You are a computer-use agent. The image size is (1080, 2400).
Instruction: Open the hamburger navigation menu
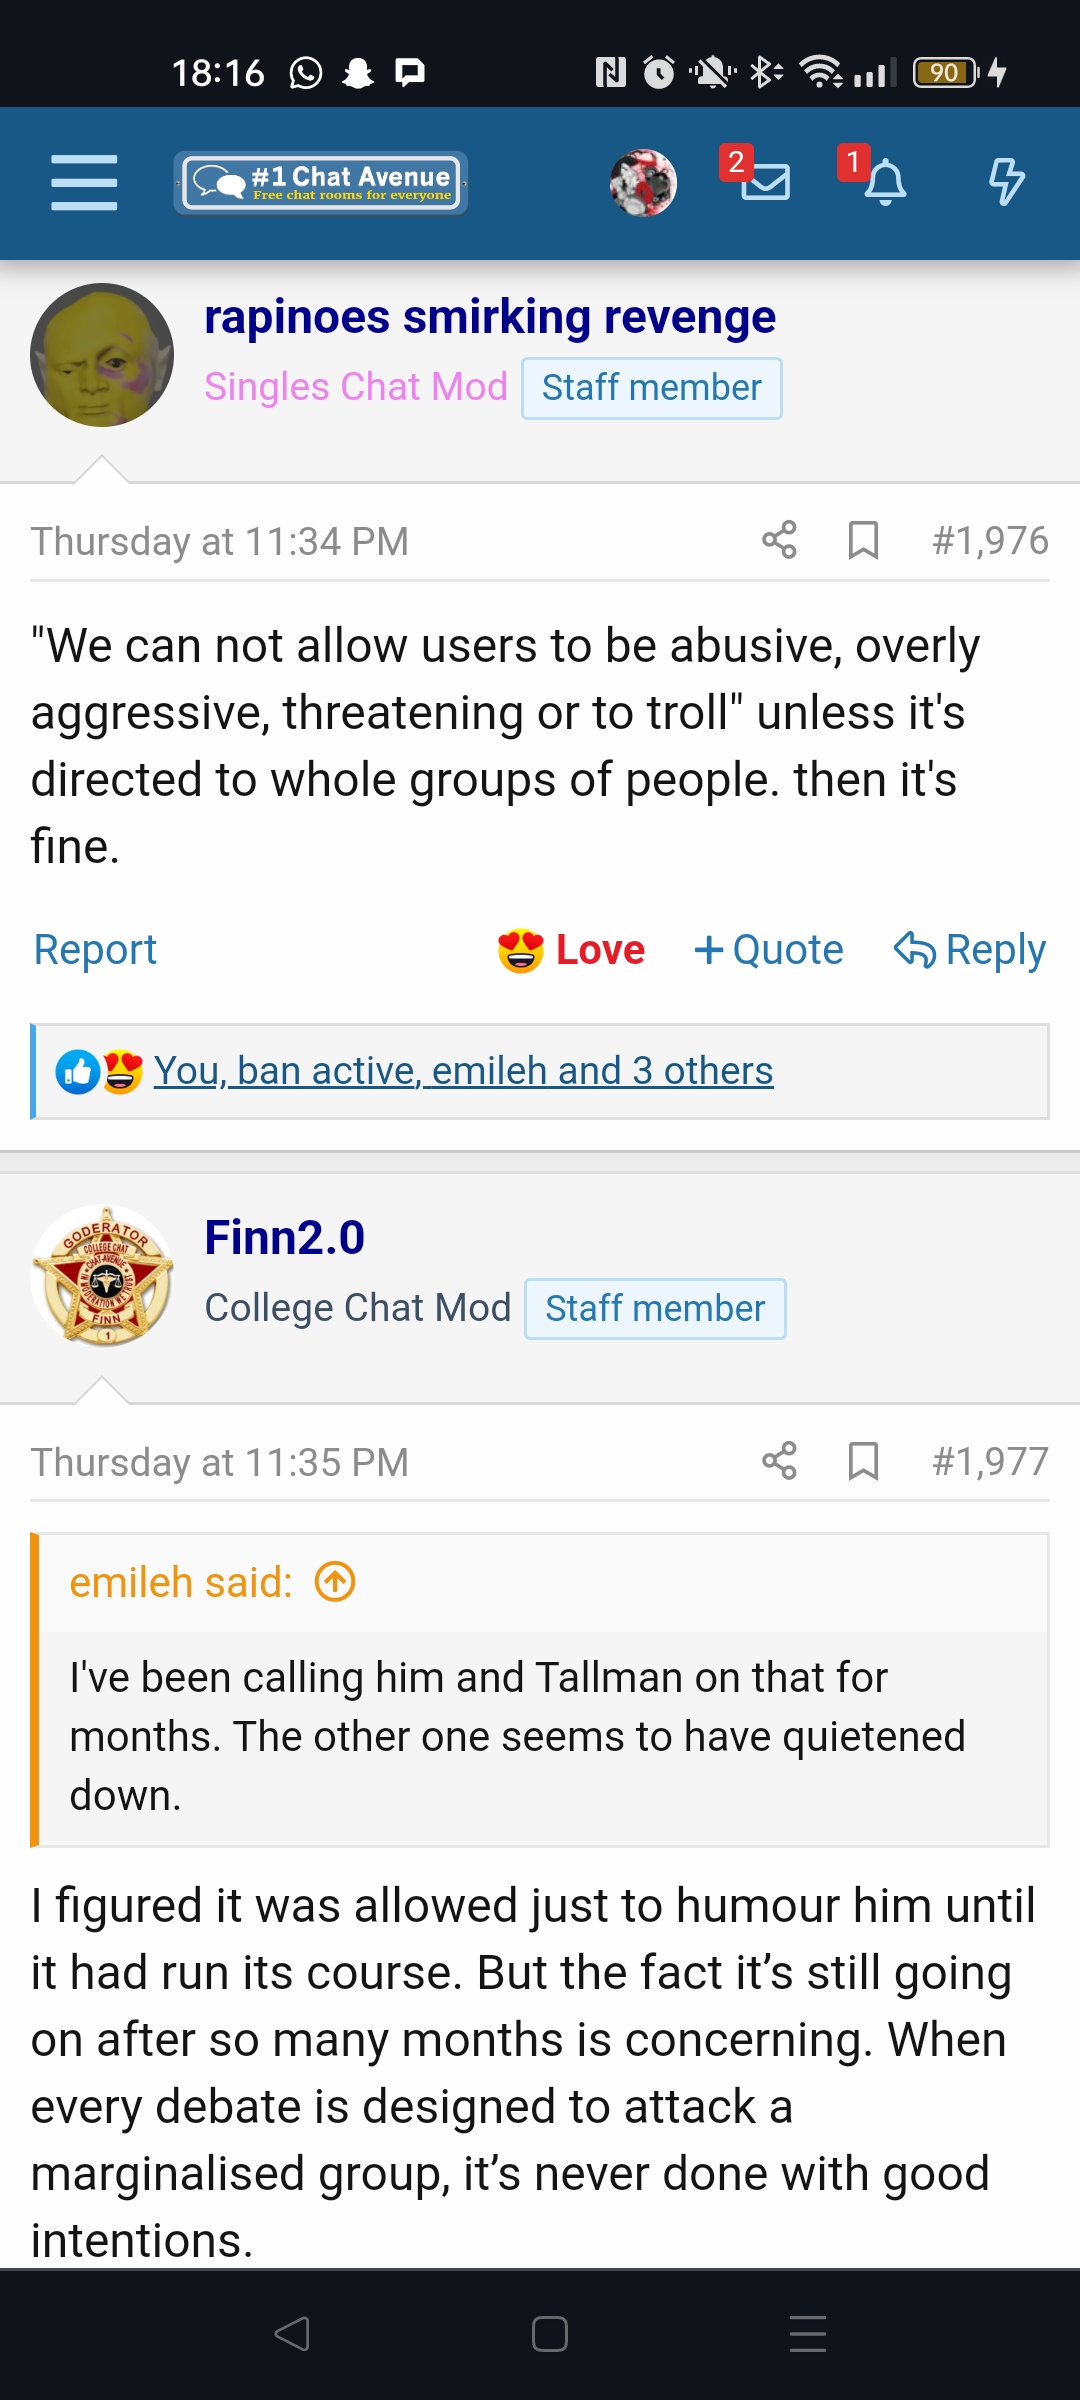pyautogui.click(x=84, y=183)
